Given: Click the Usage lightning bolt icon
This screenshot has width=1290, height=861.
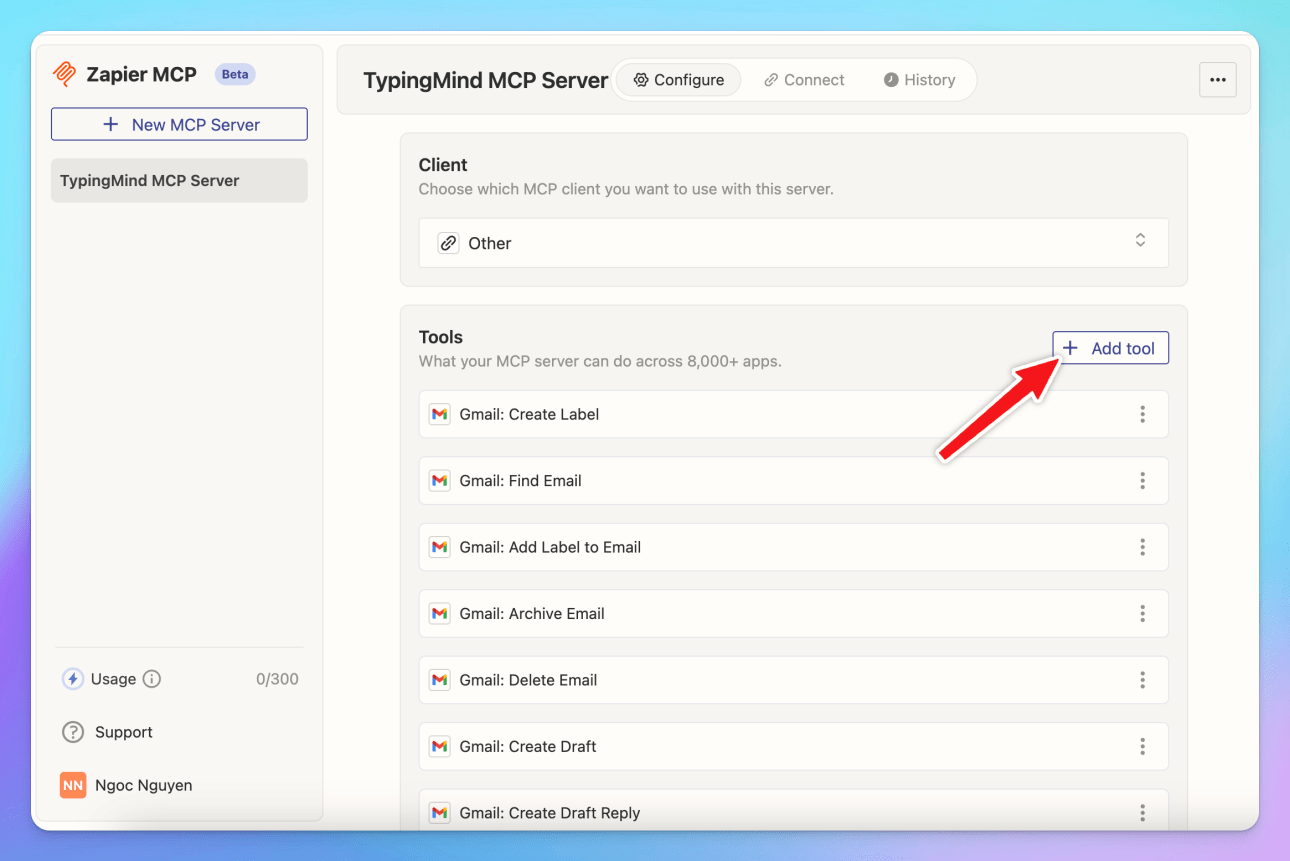Looking at the screenshot, I should pos(72,679).
